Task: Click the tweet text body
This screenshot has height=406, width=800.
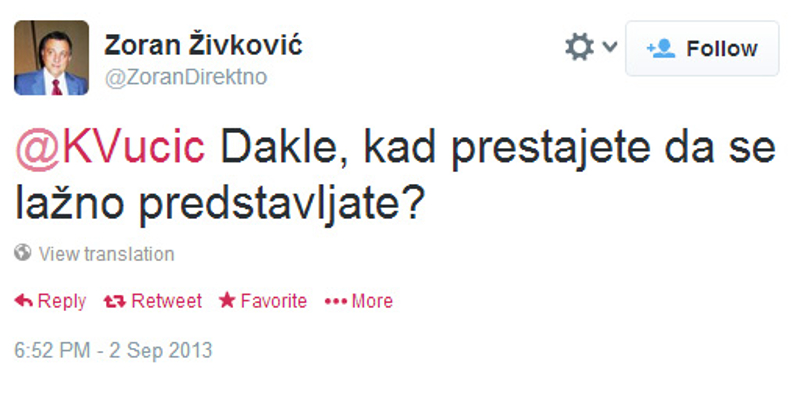Action: tap(395, 176)
